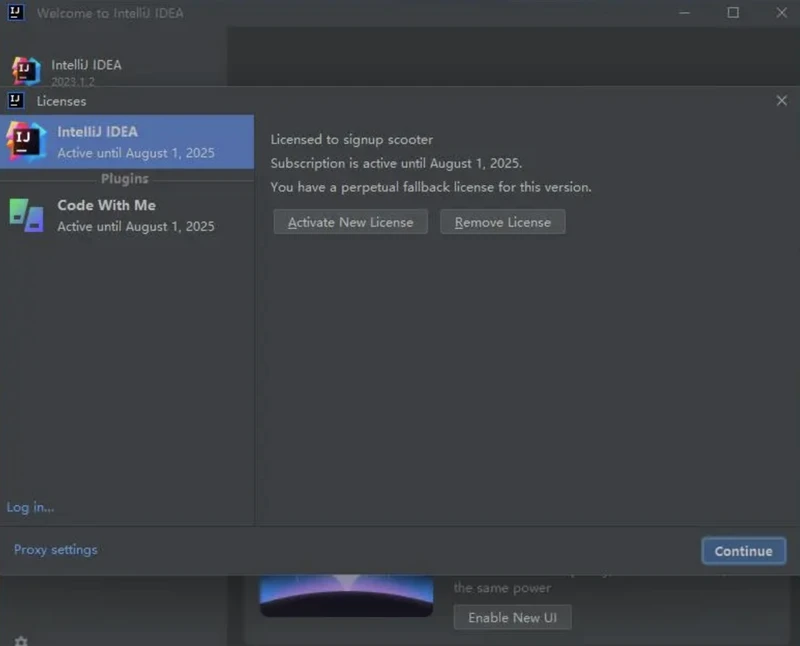Select Code With Me plugin entry
Image resolution: width=800 pixels, height=646 pixels.
(127, 215)
